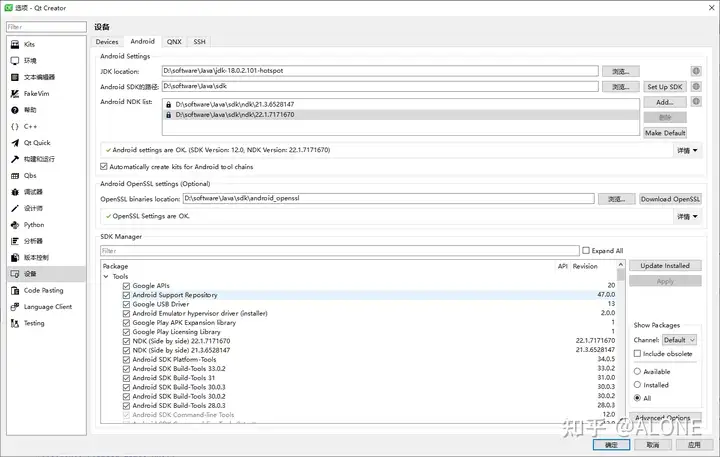Image resolution: width=720 pixels, height=457 pixels.
Task: Select the 分析器 icon in sidebar
Action: coord(15,241)
